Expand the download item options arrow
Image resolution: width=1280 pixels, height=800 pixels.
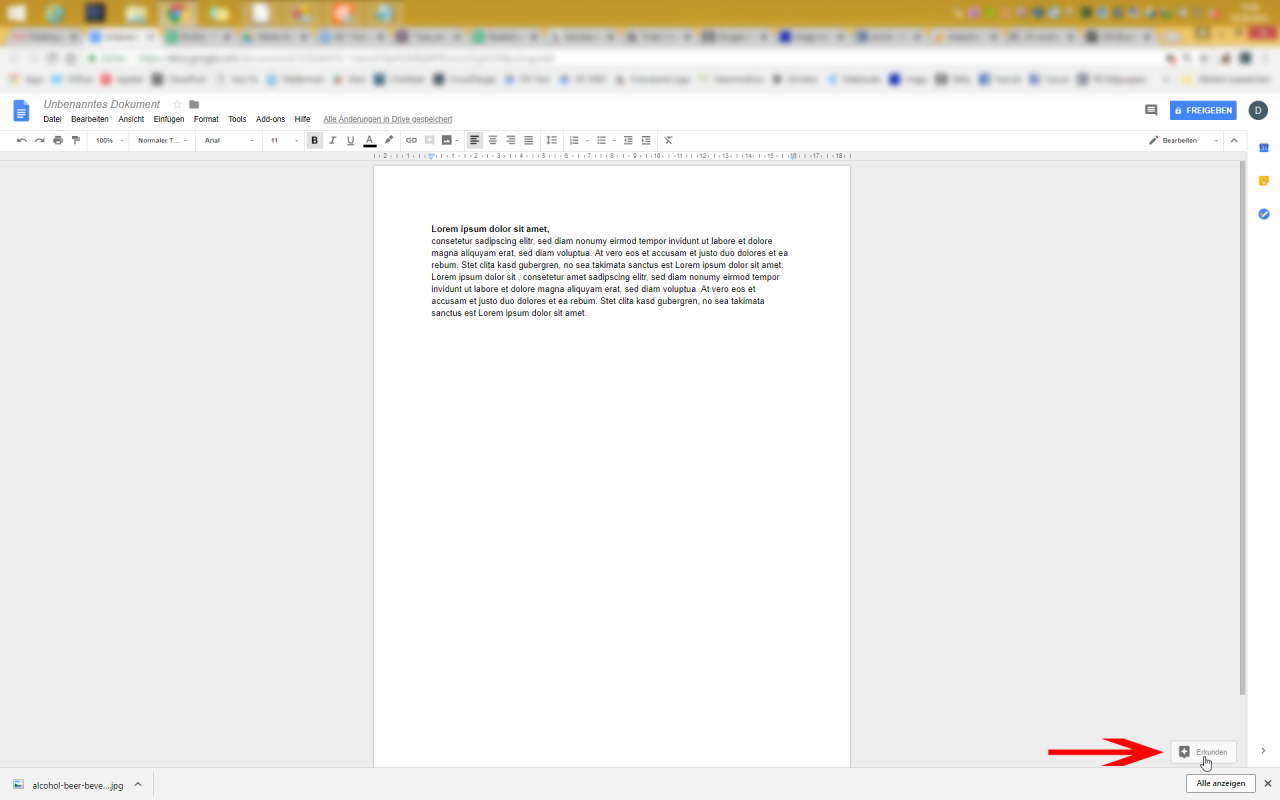point(138,785)
